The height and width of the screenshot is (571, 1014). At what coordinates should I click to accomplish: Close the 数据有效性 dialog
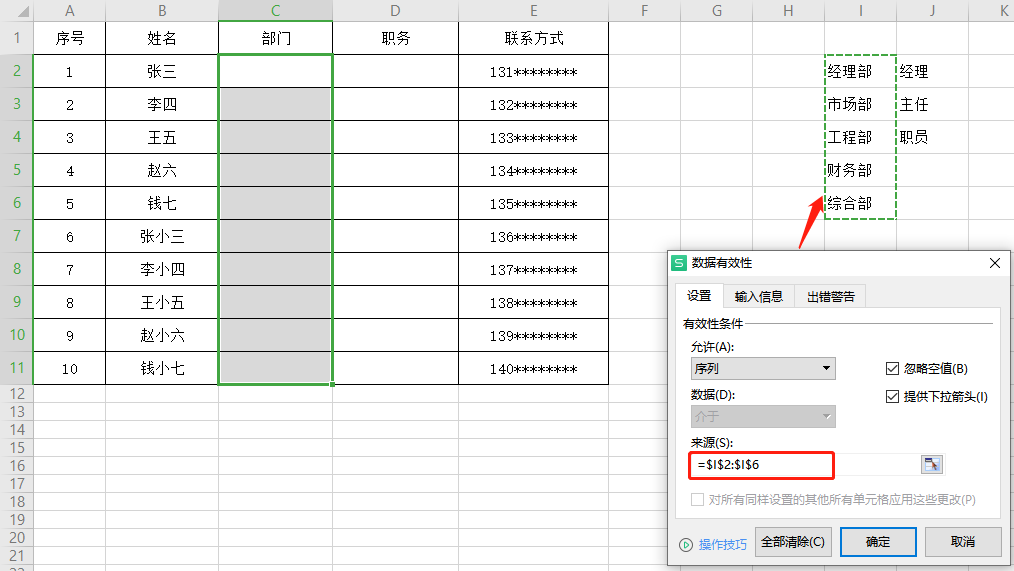[995, 263]
